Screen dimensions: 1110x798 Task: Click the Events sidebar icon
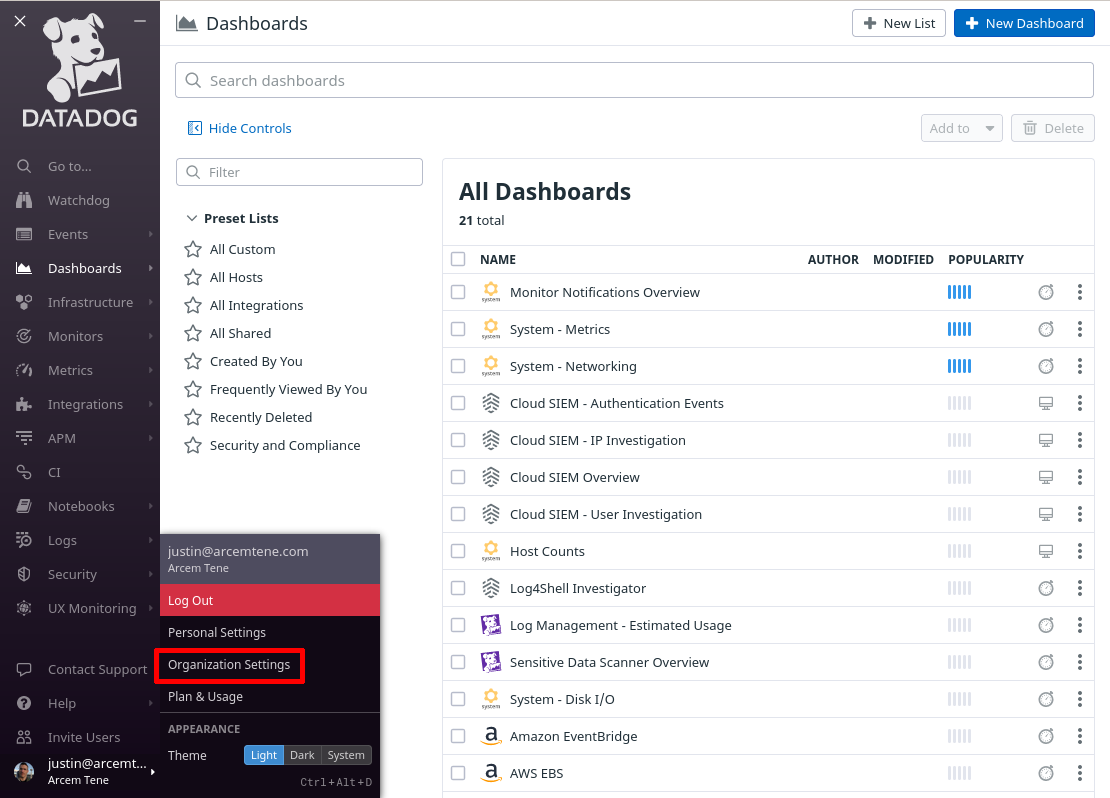tap(24, 234)
